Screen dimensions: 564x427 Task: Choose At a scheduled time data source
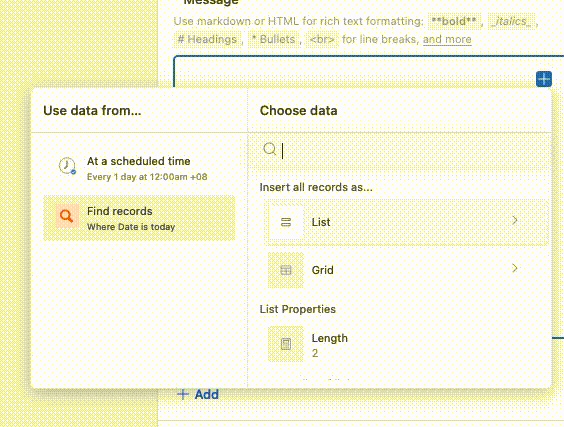(x=139, y=168)
